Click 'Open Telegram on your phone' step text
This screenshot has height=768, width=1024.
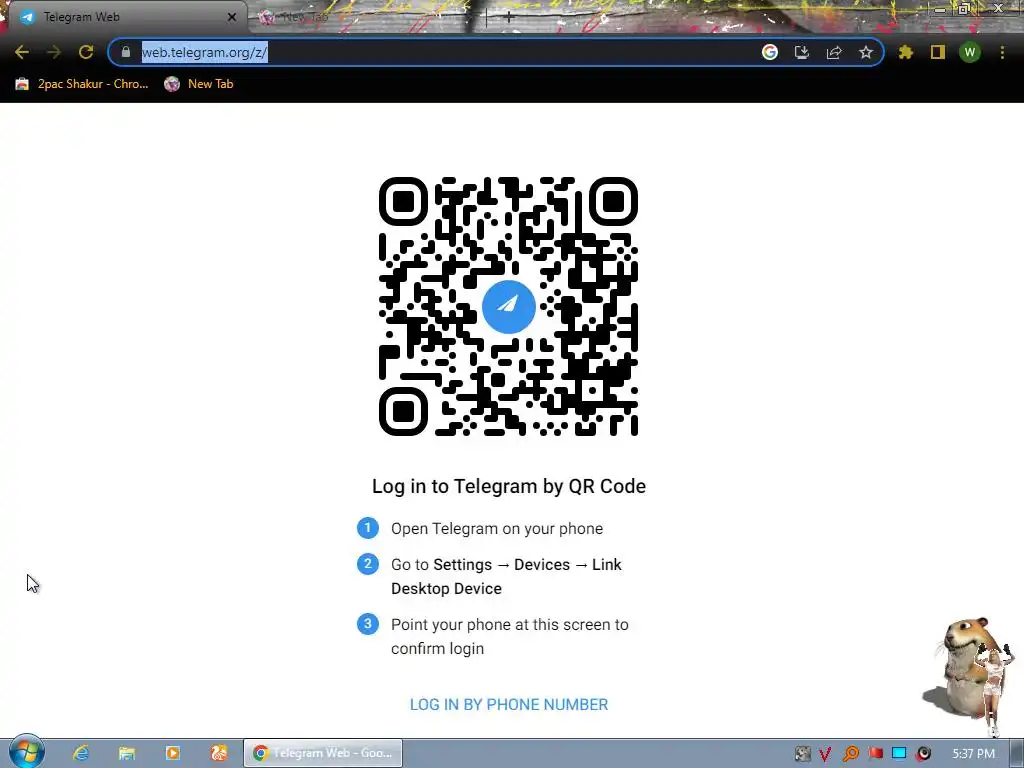pos(497,528)
